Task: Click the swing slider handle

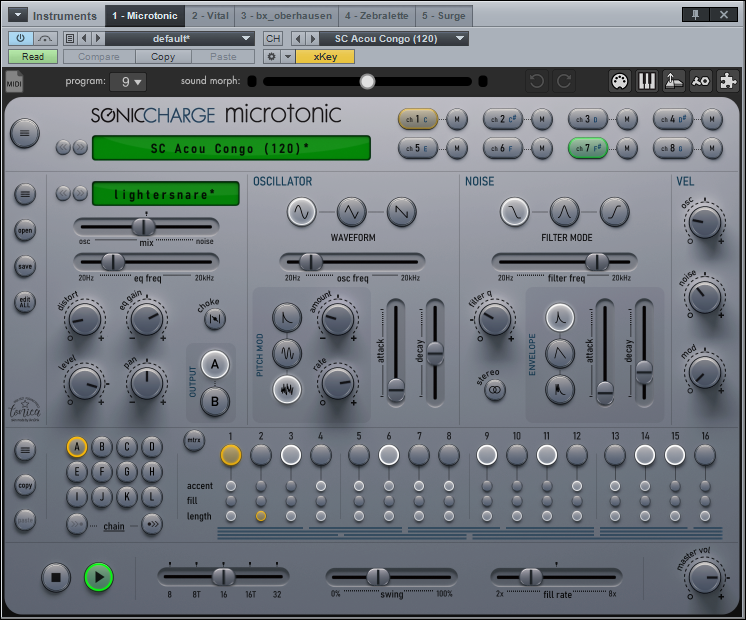Action: [378, 577]
